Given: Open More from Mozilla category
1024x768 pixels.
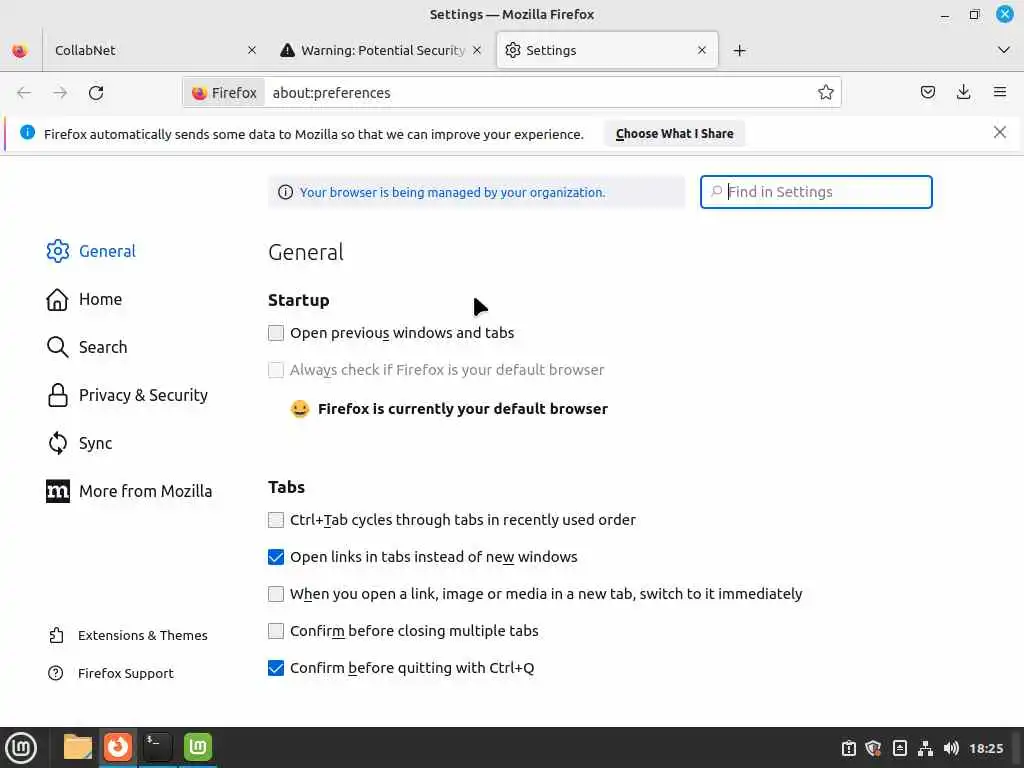Looking at the screenshot, I should click(x=129, y=491).
